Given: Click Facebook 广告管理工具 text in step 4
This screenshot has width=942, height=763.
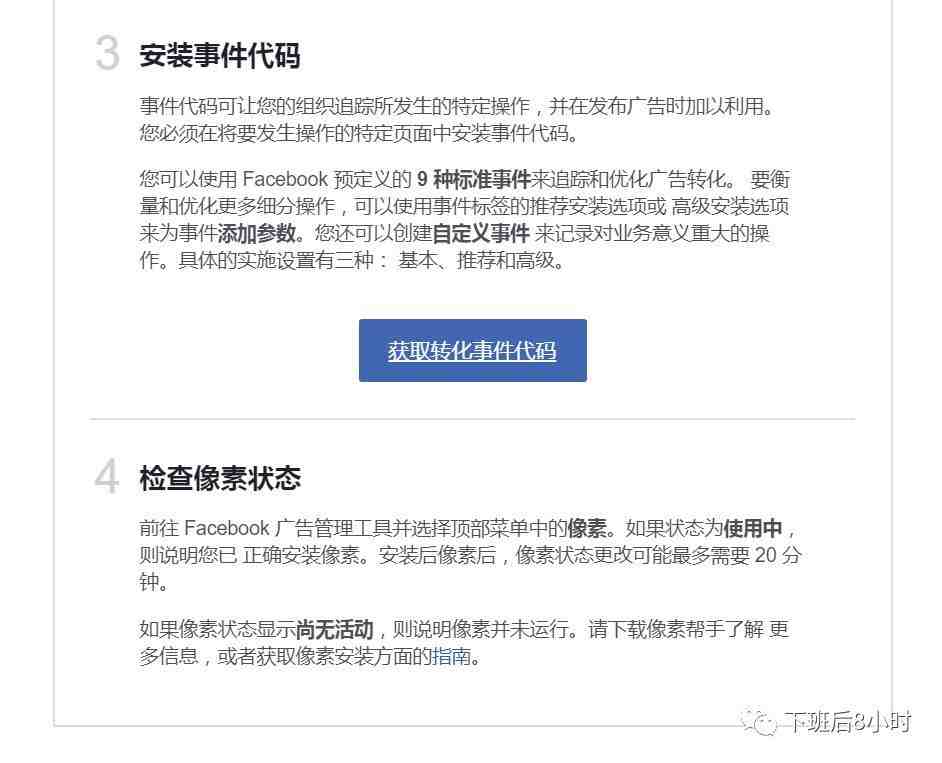Looking at the screenshot, I should pos(286,528).
